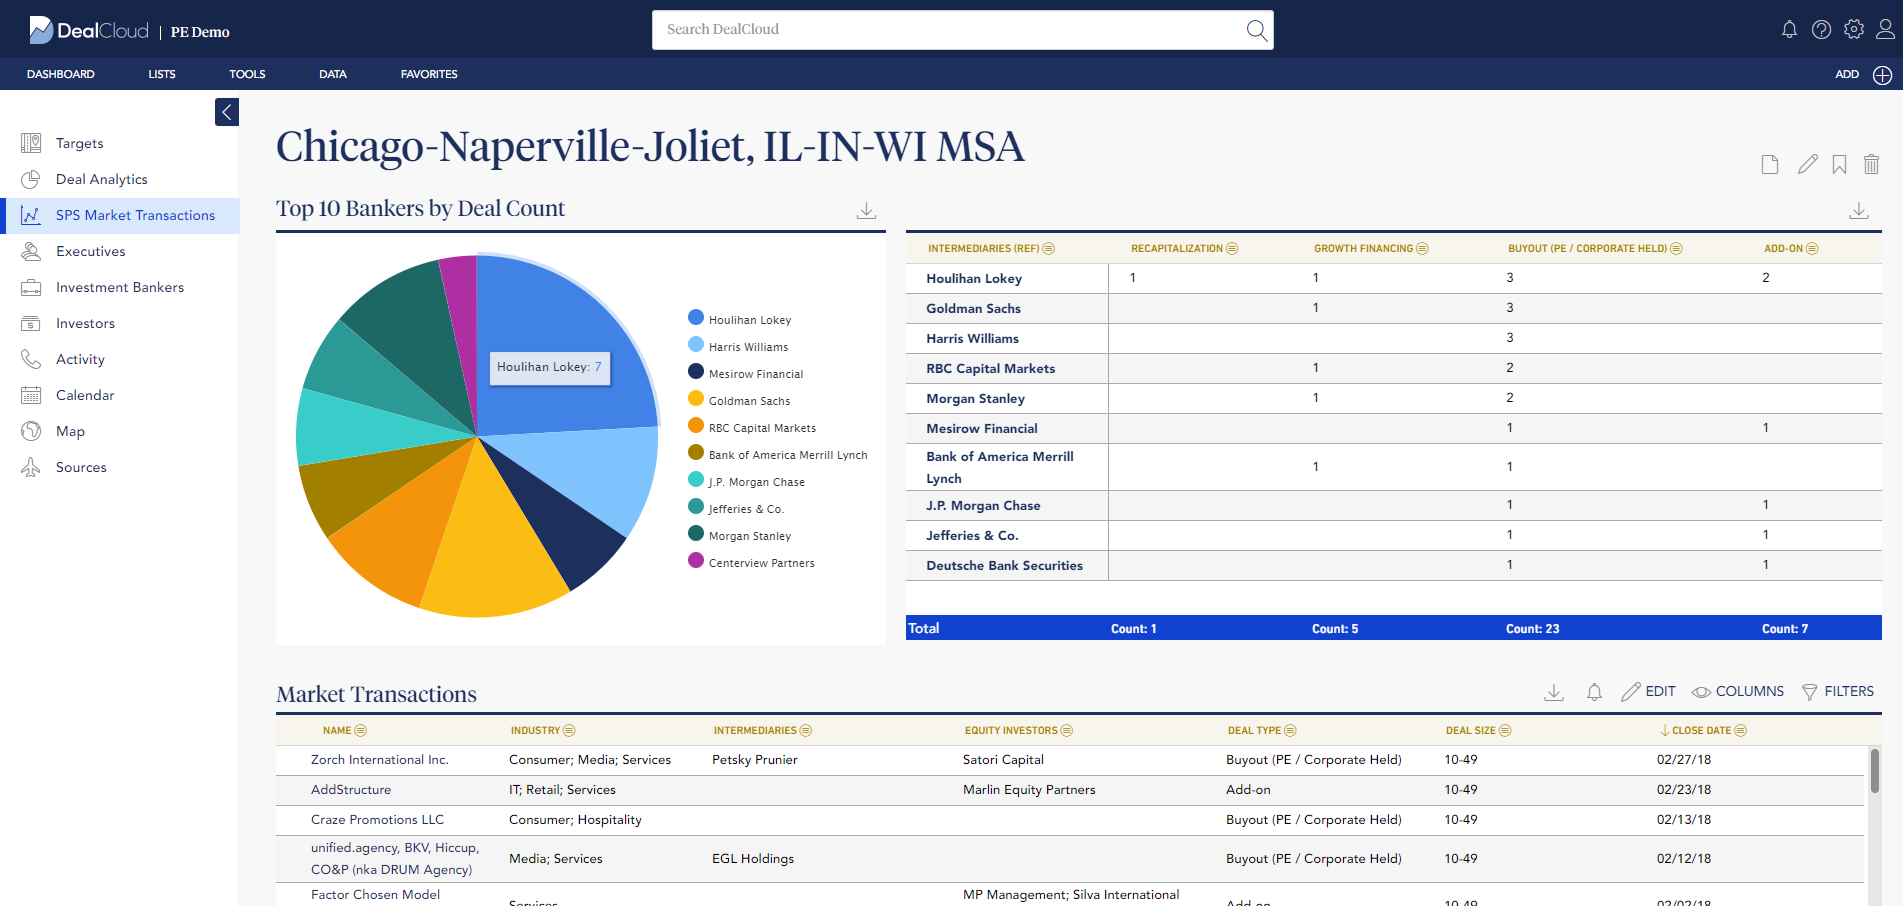Click the Market Transactions alert bell
The height and width of the screenshot is (906, 1903).
[x=1594, y=692]
